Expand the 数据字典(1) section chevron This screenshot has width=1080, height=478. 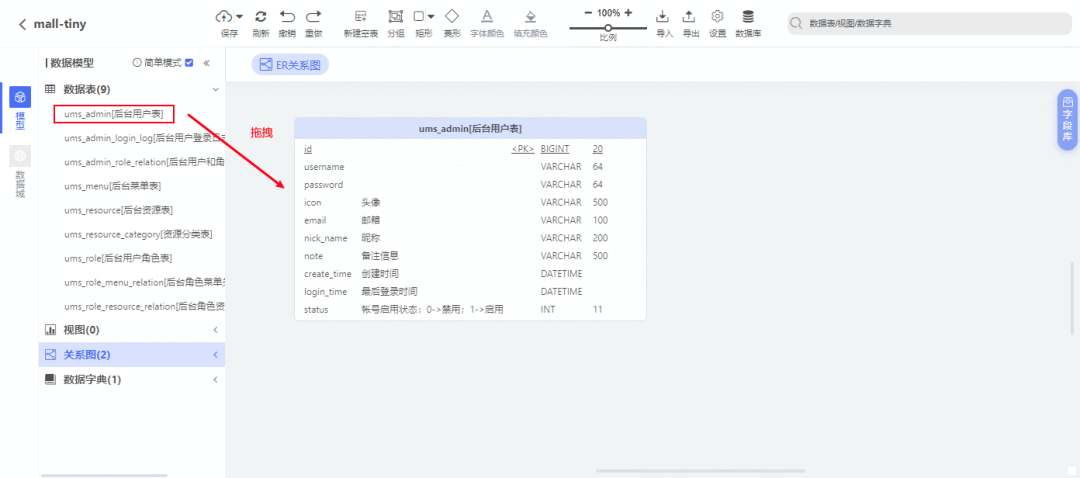click(x=216, y=380)
